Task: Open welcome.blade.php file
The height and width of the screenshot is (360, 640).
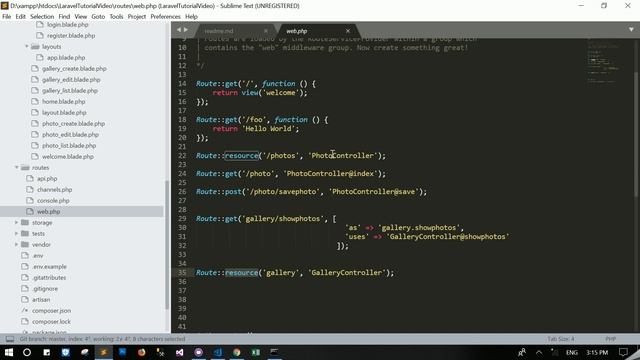Action: pyautogui.click(x=67, y=157)
